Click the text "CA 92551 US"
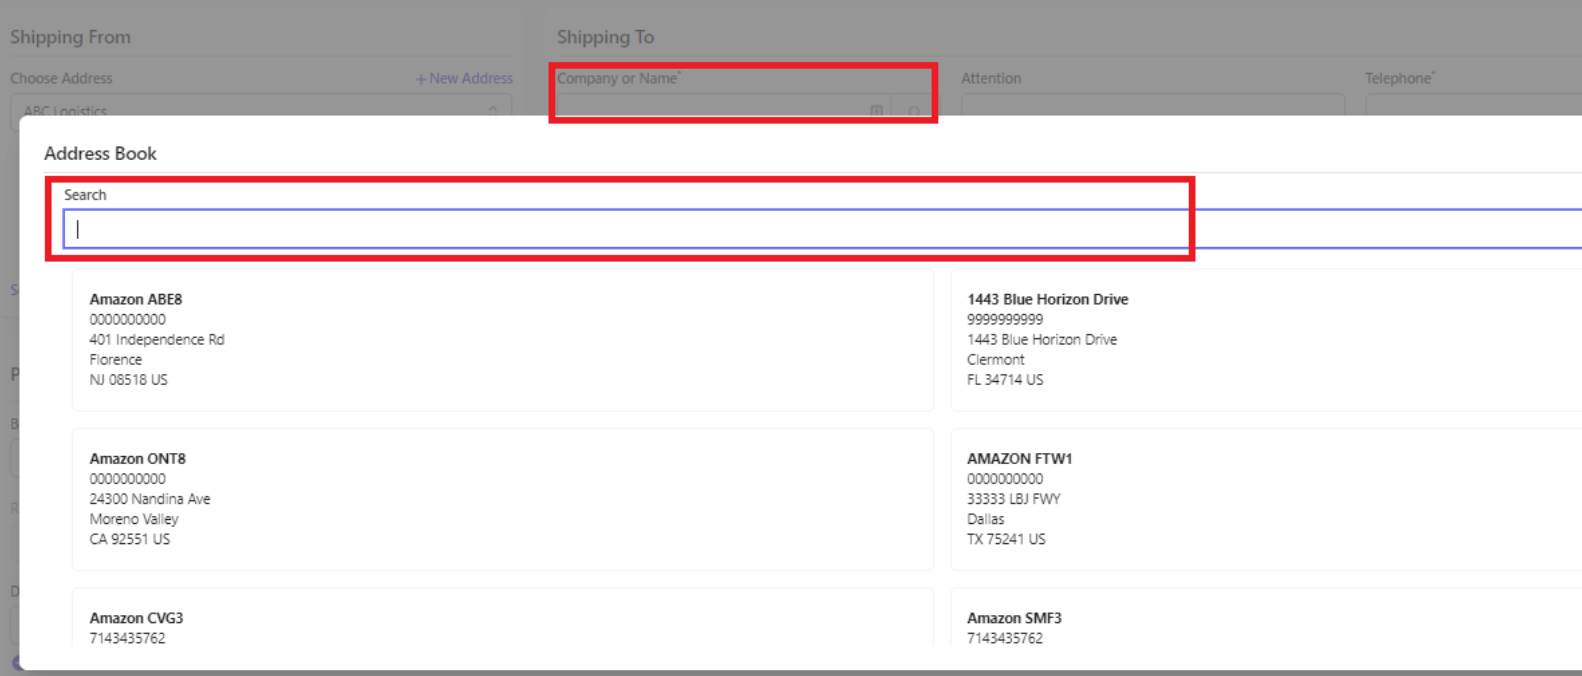 (x=130, y=539)
